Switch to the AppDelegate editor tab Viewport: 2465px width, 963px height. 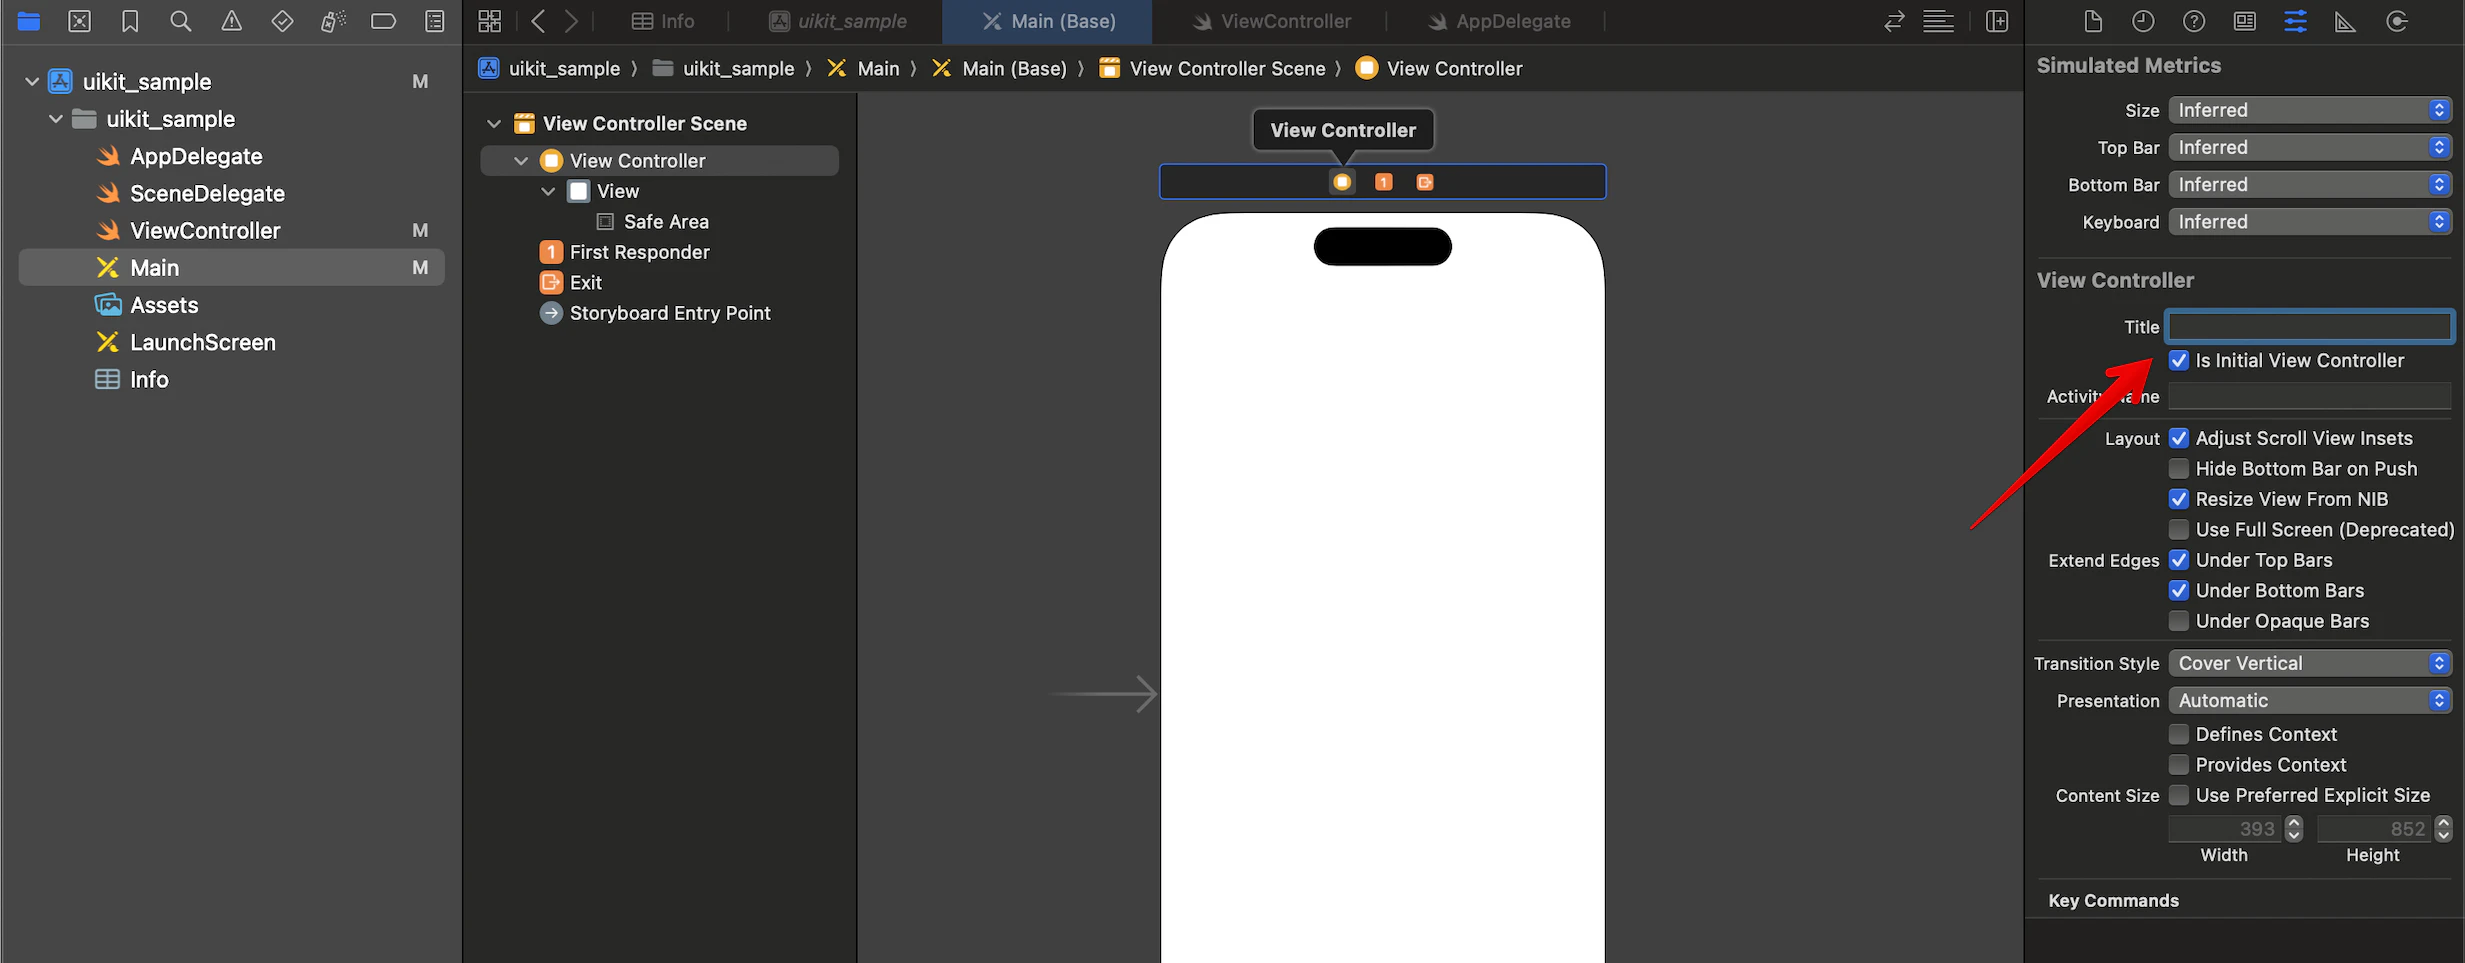pyautogui.click(x=1497, y=21)
